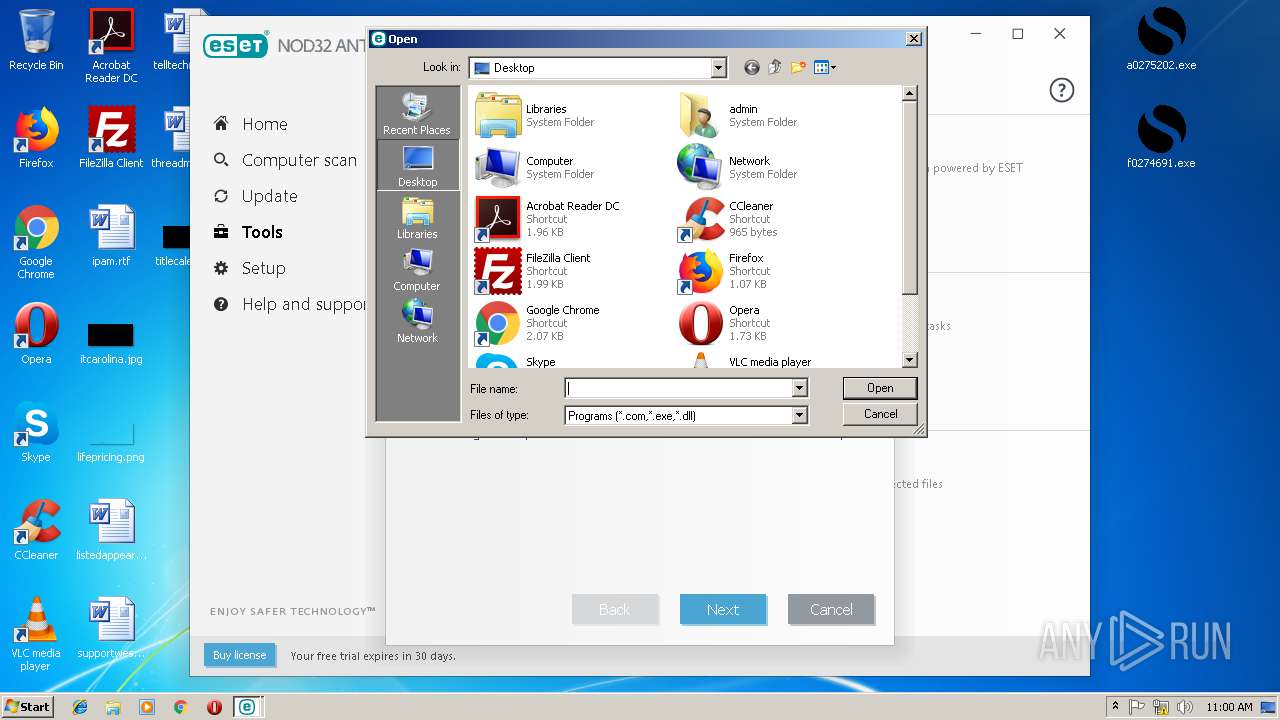Open the Recycle Bin desktop icon

[36, 40]
